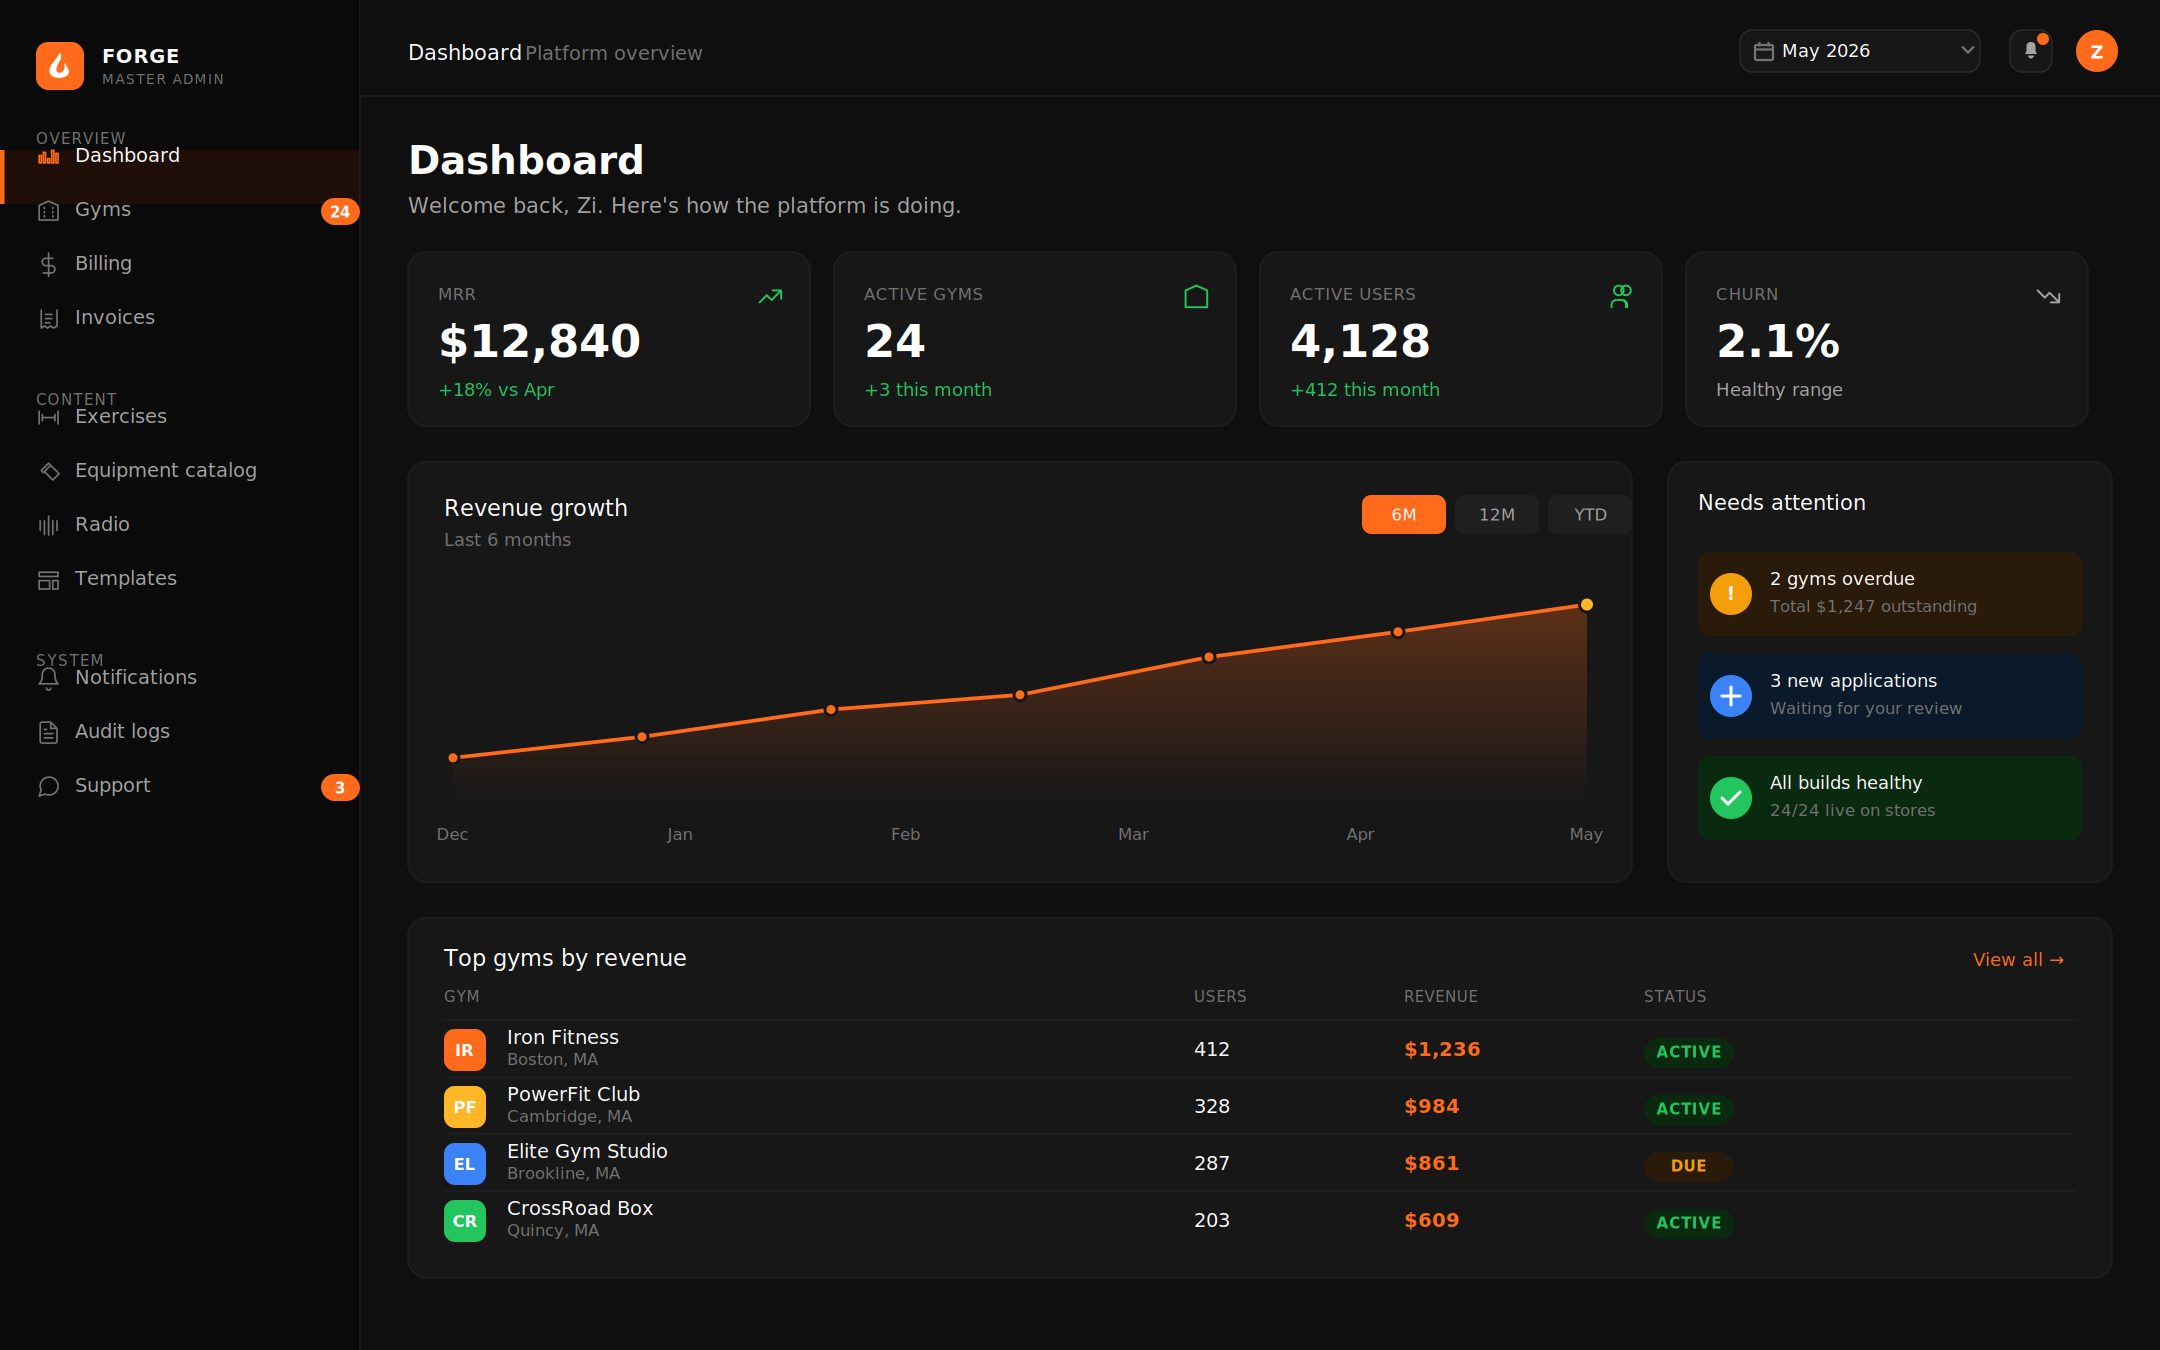
Task: Click the $1,236 revenue value
Action: tap(1442, 1050)
